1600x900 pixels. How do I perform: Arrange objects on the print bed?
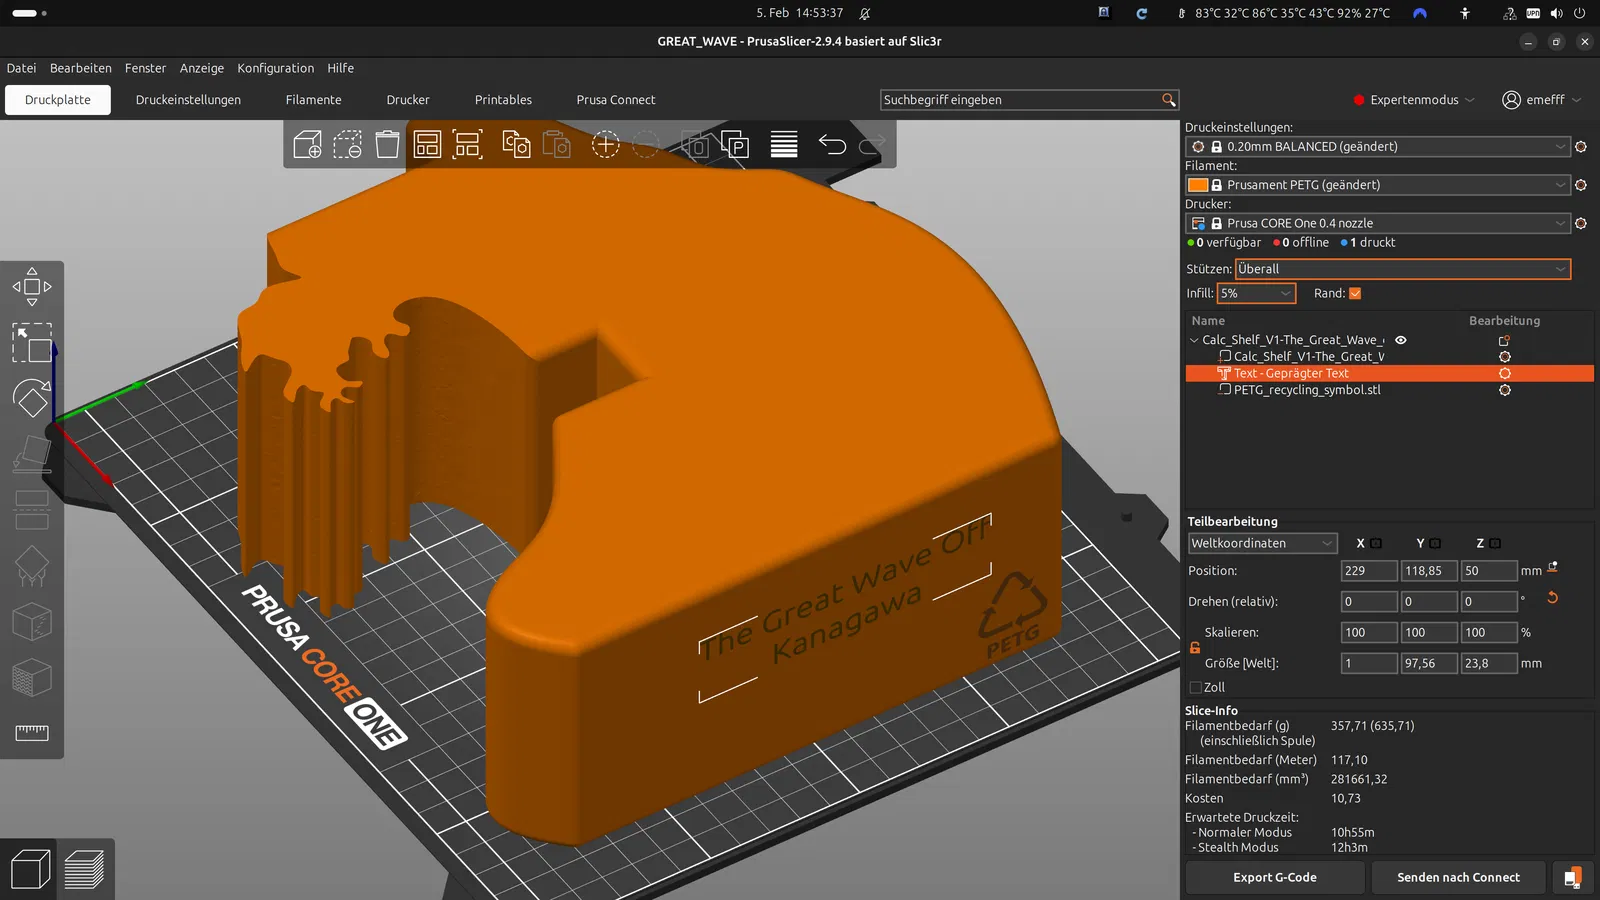coord(427,145)
